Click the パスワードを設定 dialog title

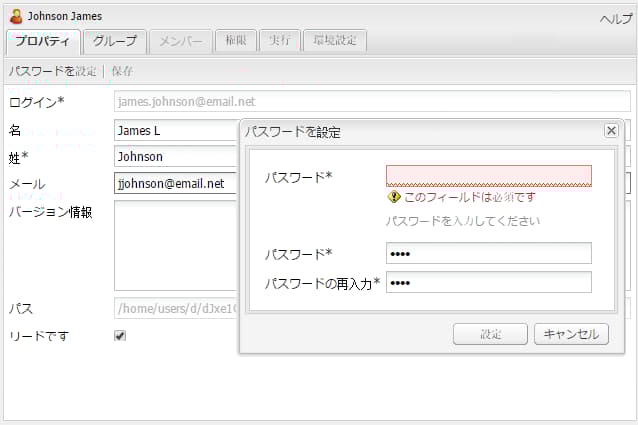point(293,132)
